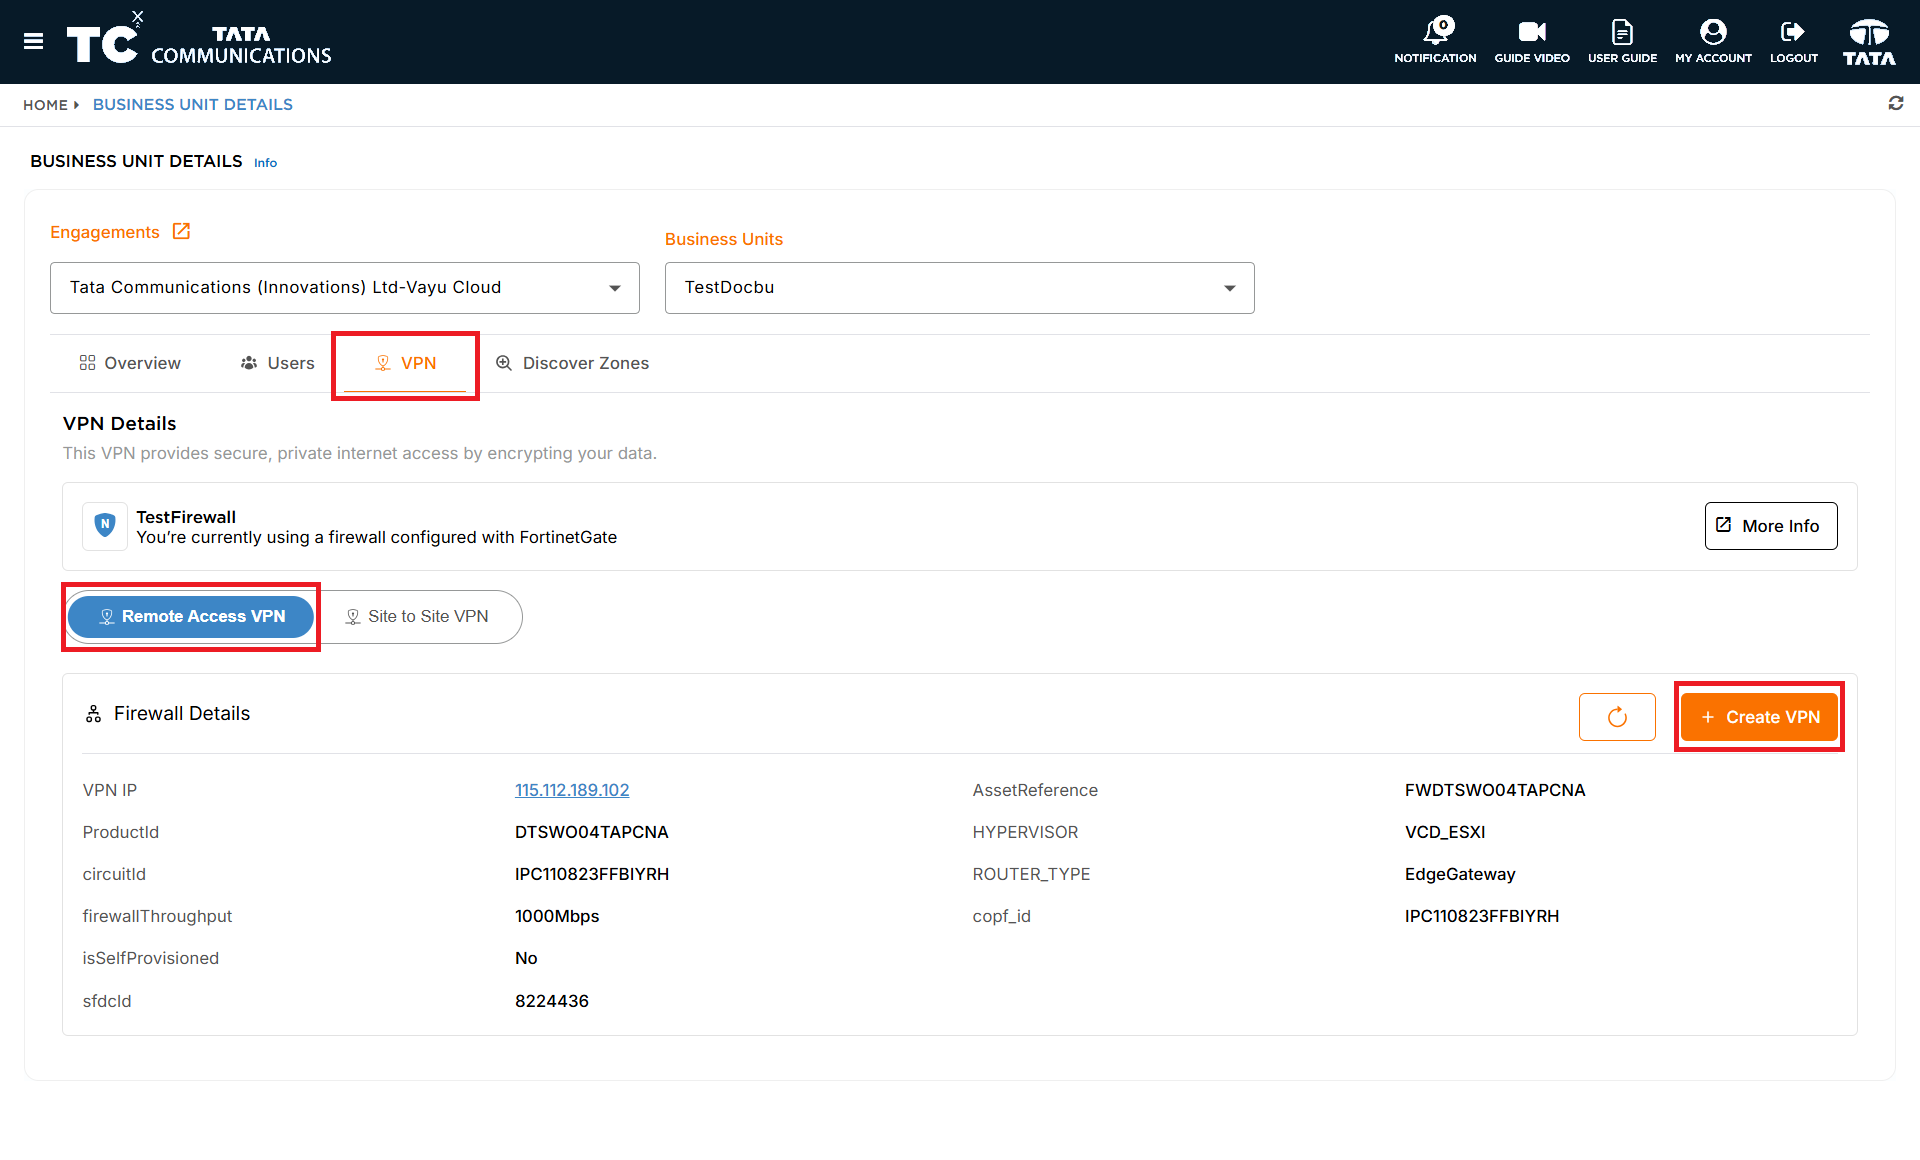Viewport: 1920px width, 1160px height.
Task: Click the isSelfProvisioned value No
Action: tap(526, 958)
